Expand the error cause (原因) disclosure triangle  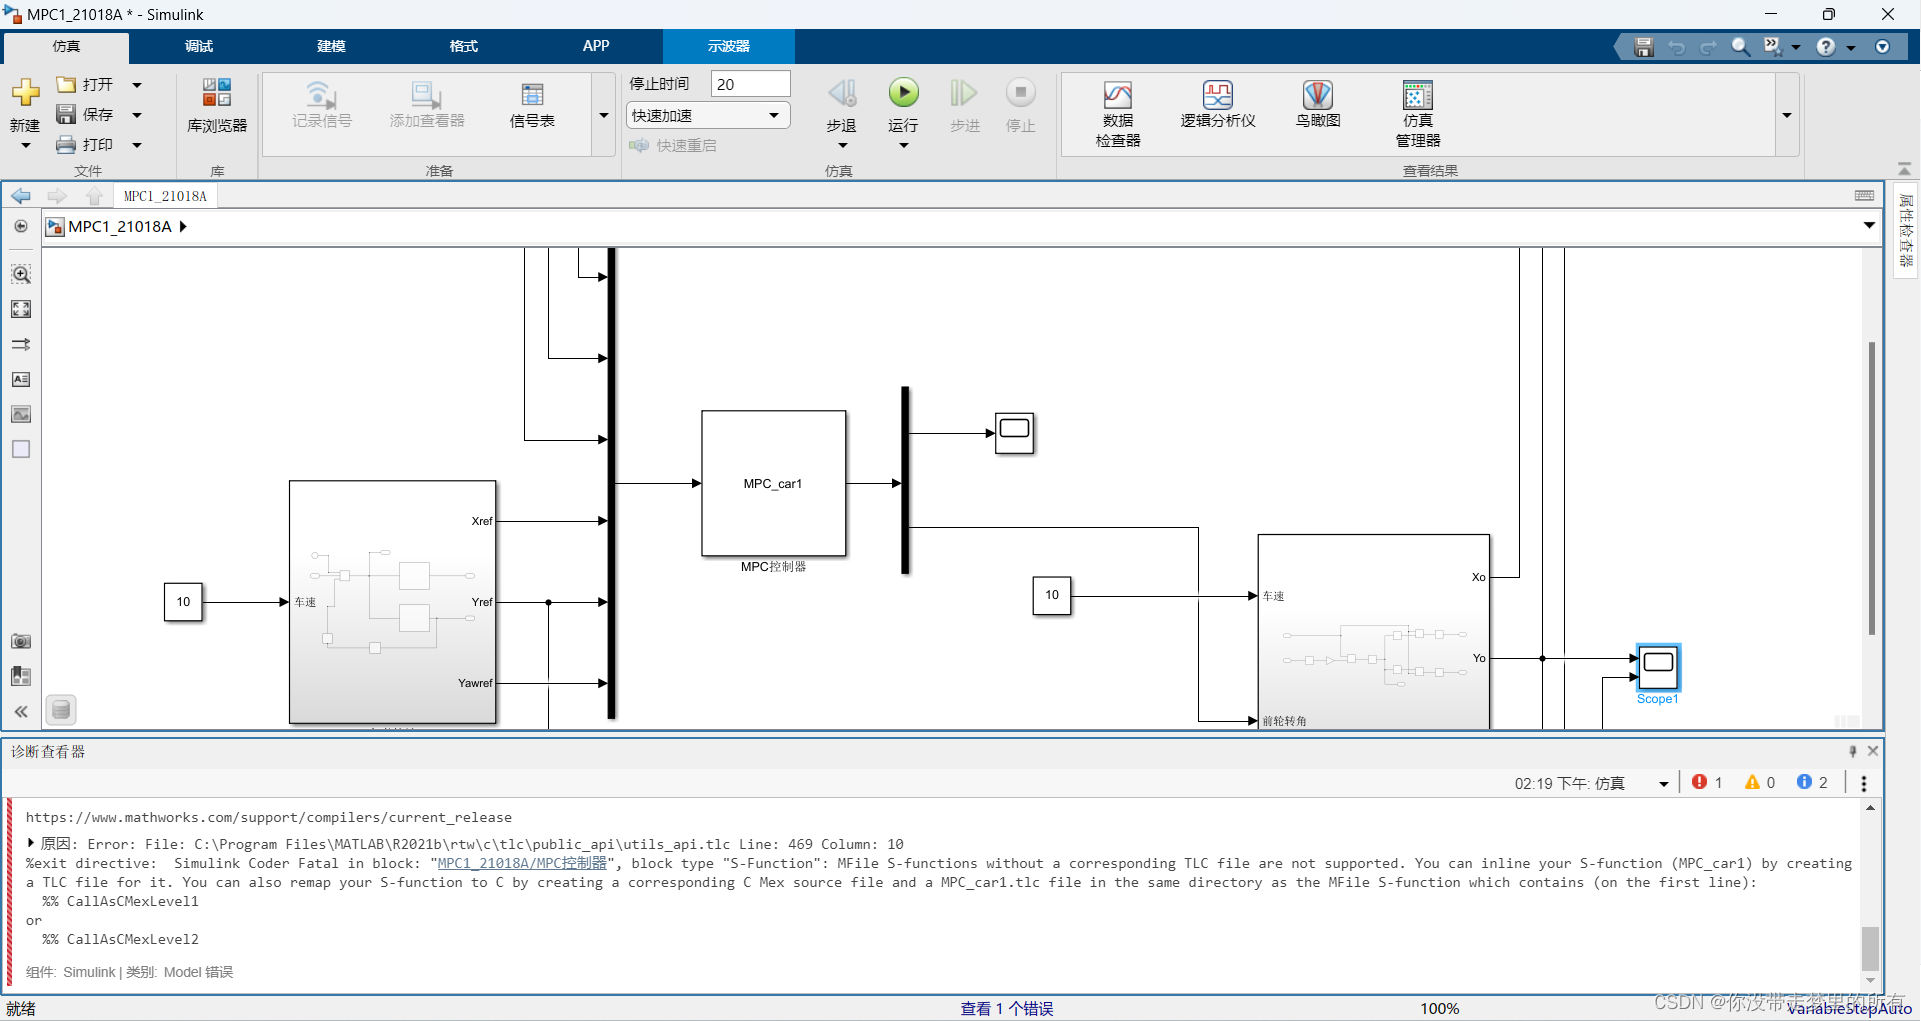point(31,843)
